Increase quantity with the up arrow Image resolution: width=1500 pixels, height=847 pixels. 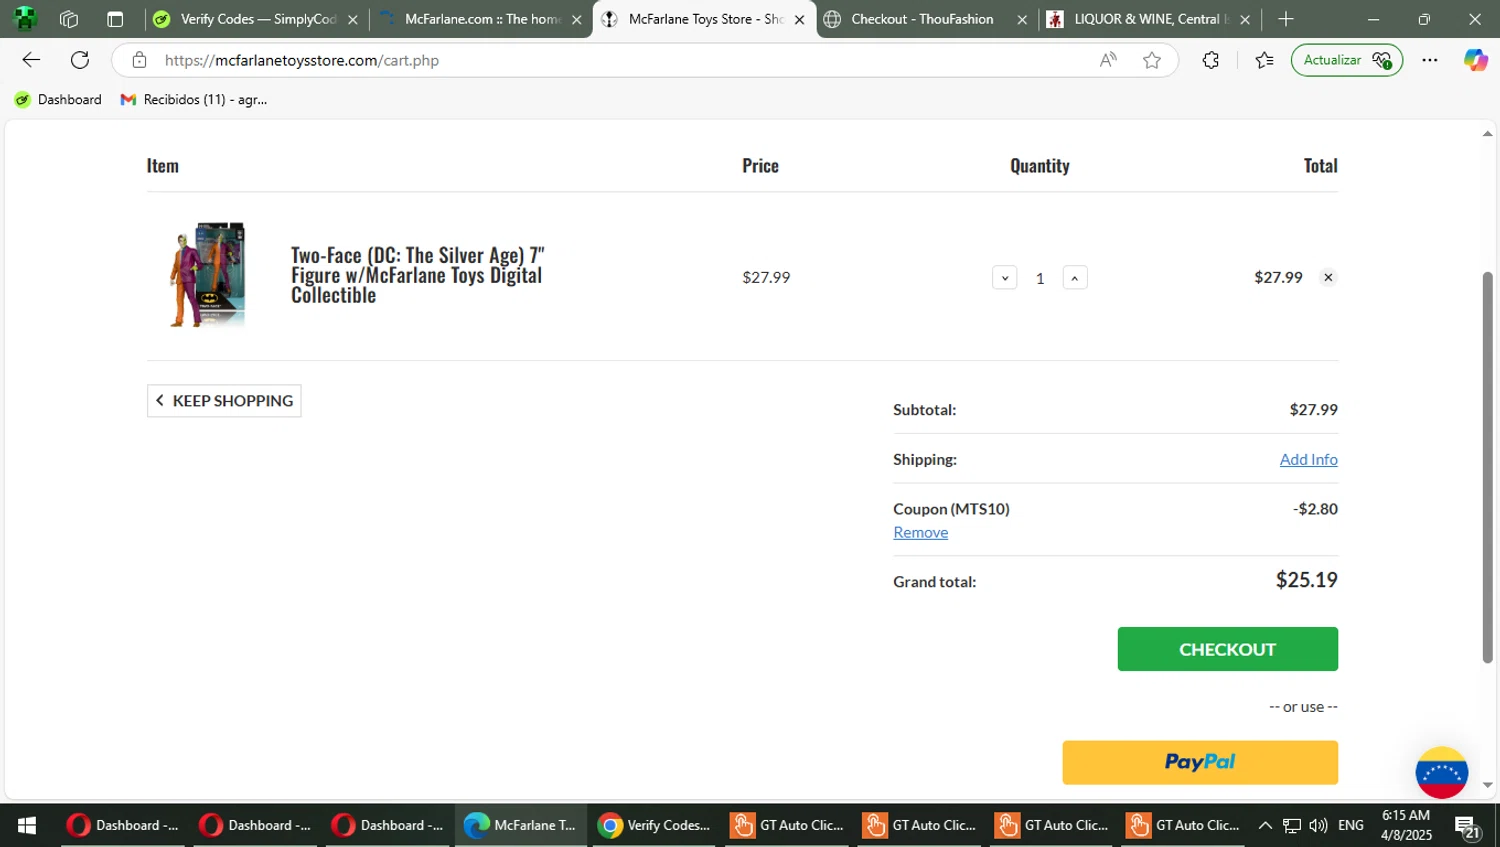[x=1075, y=278]
